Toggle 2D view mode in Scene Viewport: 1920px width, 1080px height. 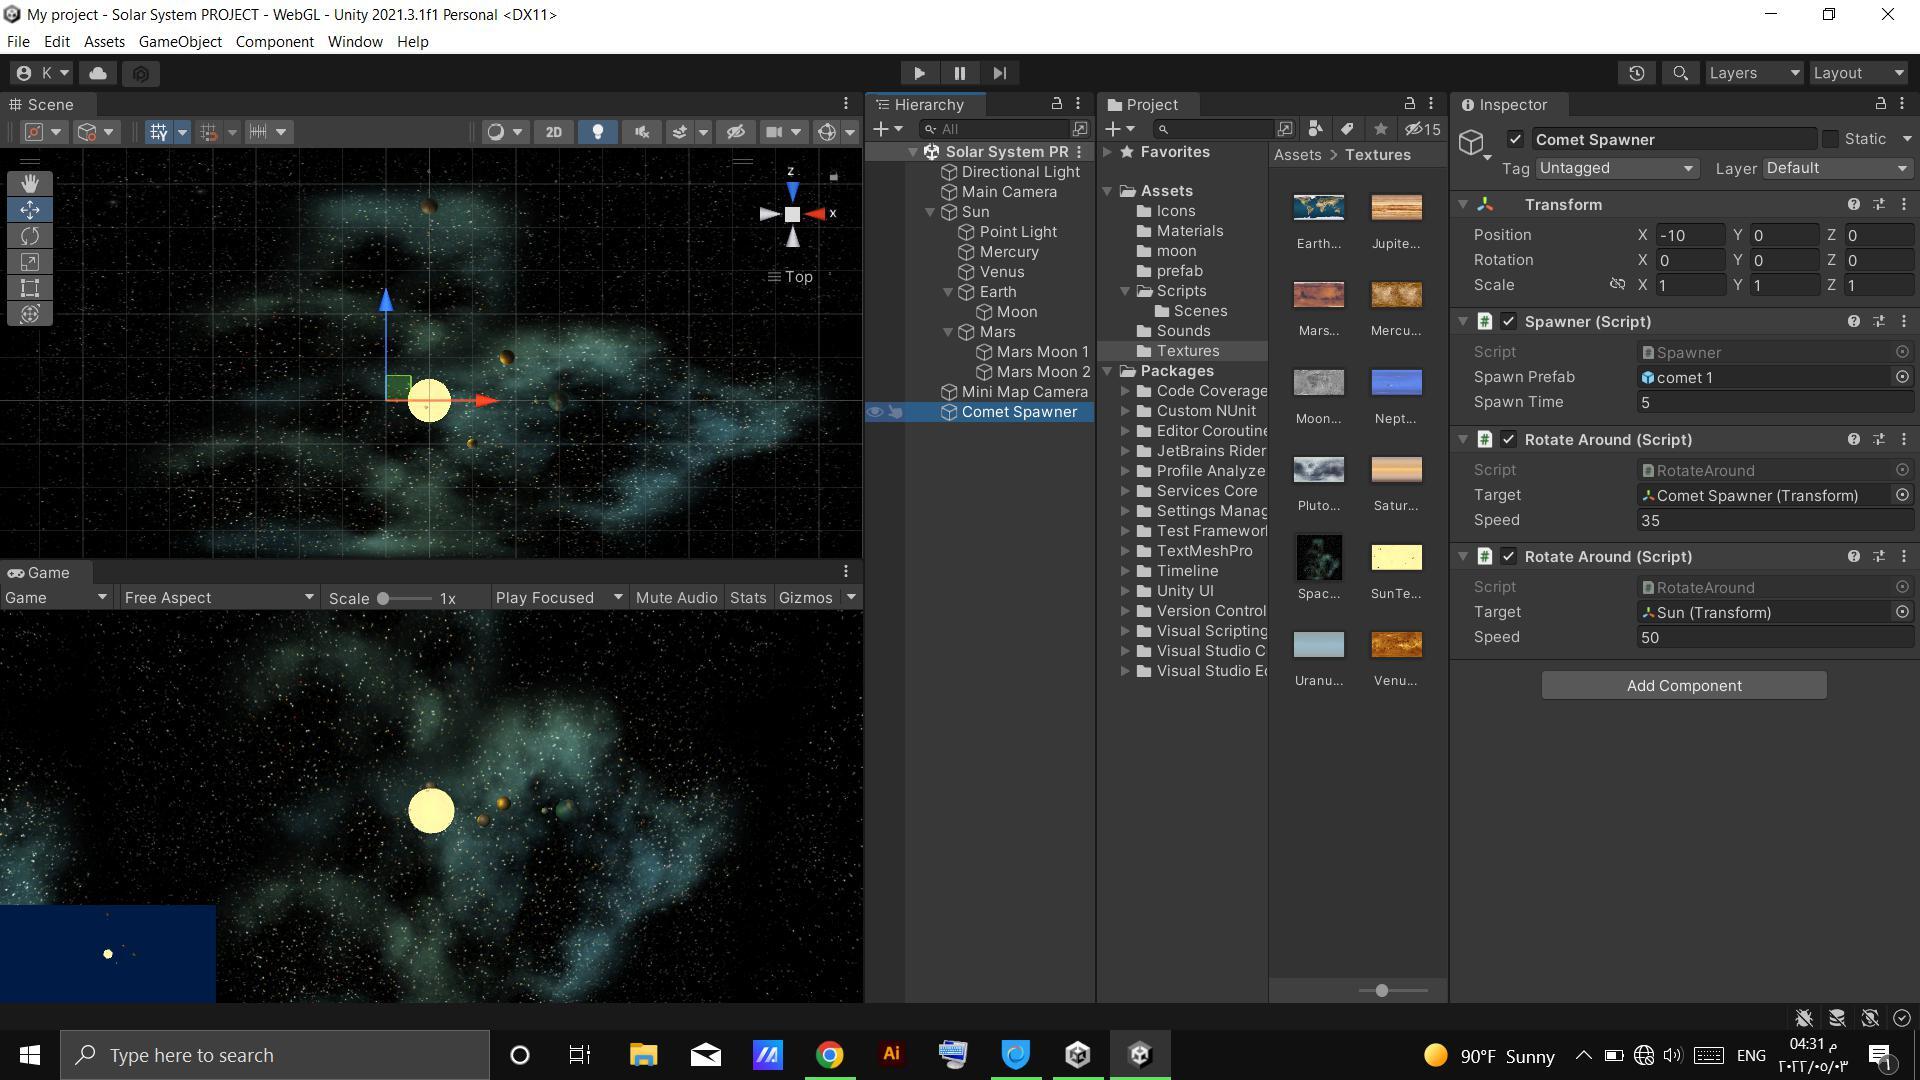pos(553,132)
